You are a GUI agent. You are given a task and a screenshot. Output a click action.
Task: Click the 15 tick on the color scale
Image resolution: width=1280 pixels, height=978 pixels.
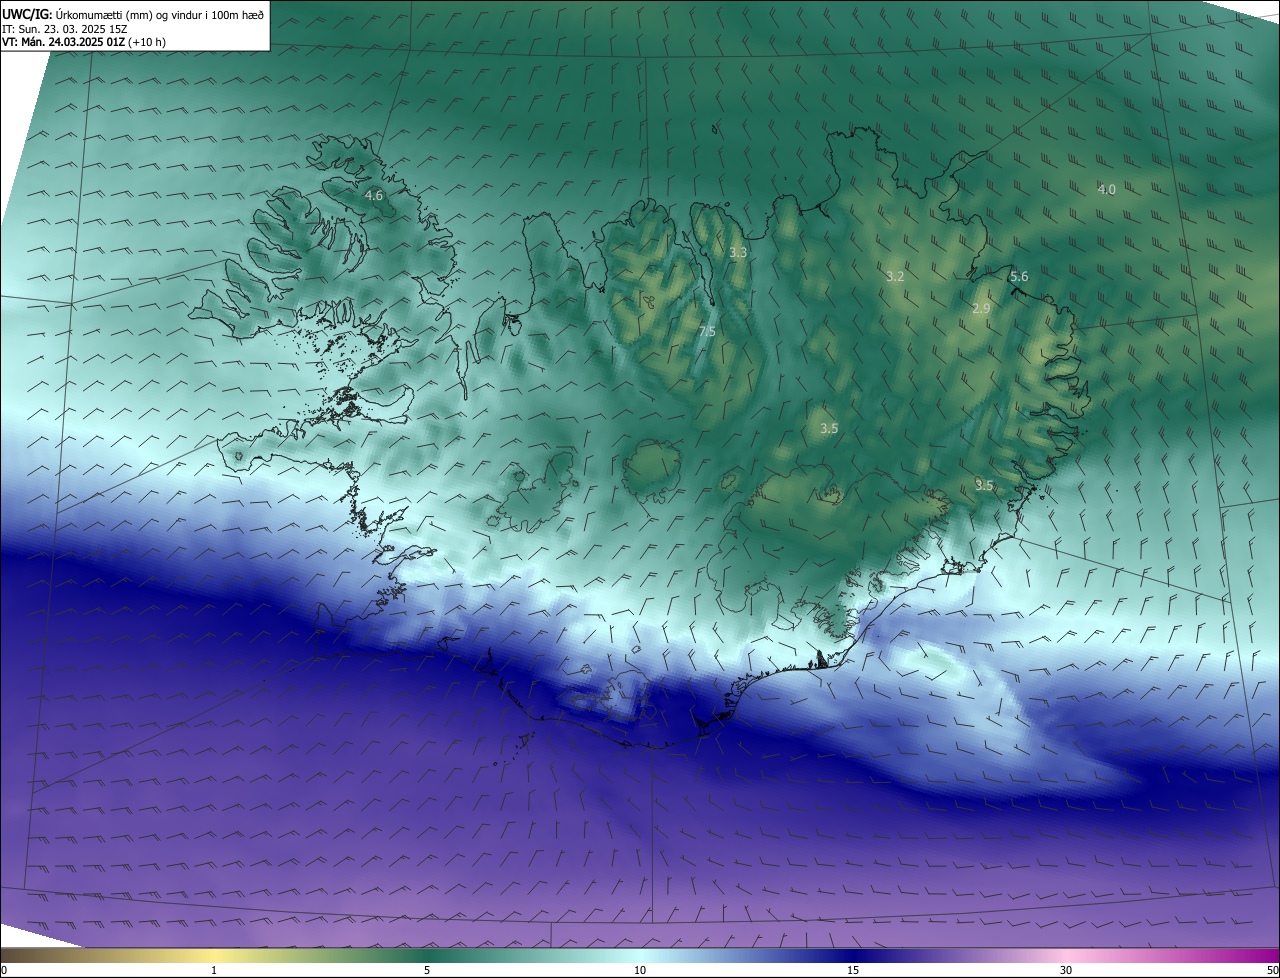point(853,970)
